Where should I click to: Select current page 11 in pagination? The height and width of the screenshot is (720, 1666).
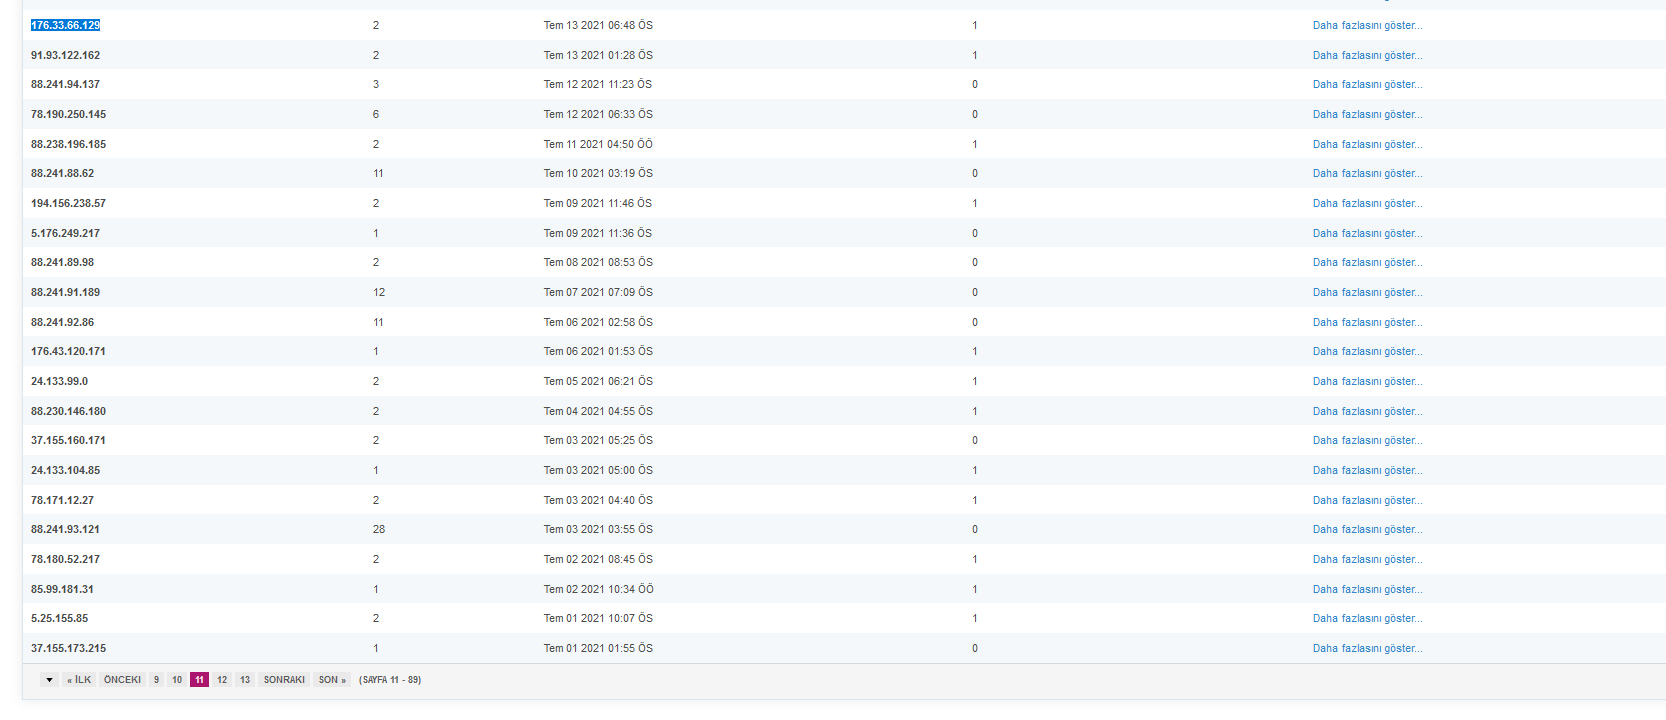[x=199, y=680]
